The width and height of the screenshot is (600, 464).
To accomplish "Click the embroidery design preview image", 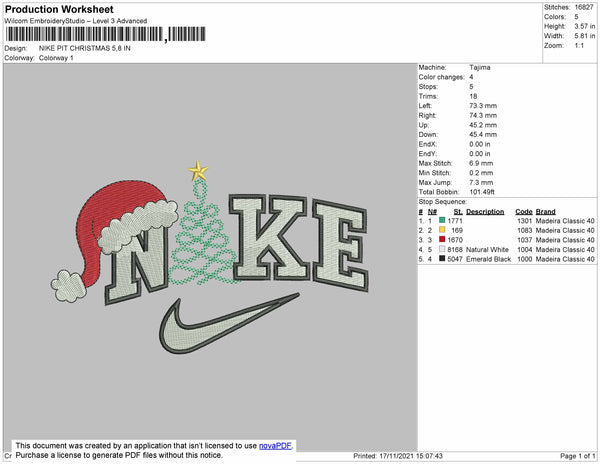I will click(x=210, y=257).
